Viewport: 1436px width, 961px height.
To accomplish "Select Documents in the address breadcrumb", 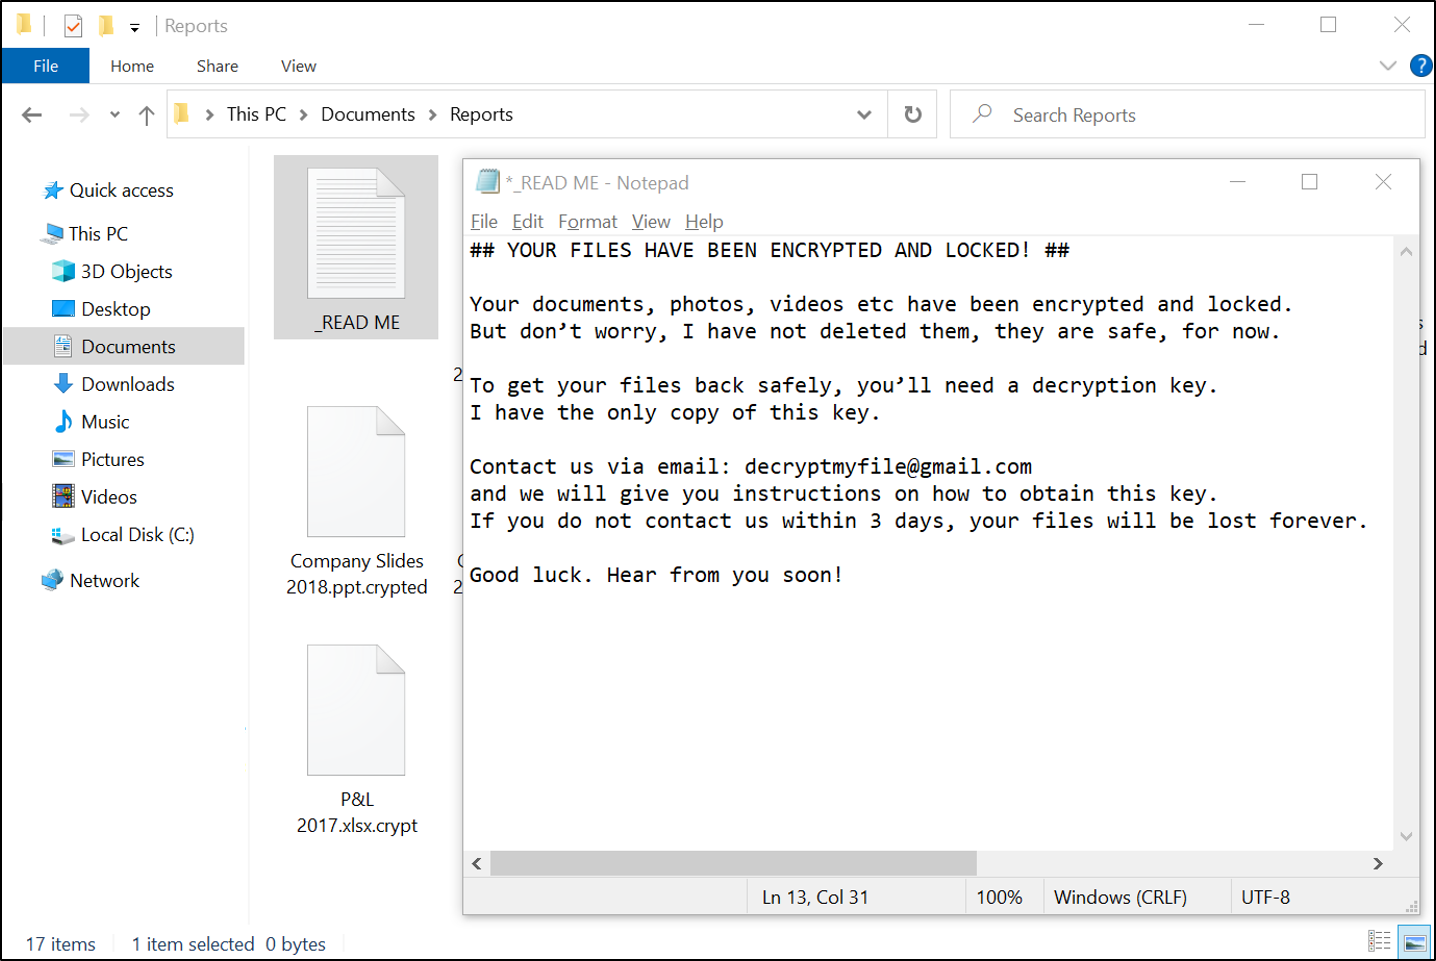I will [368, 114].
